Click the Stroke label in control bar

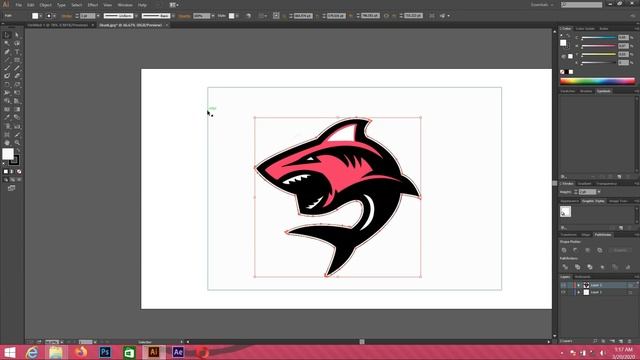[67, 16]
